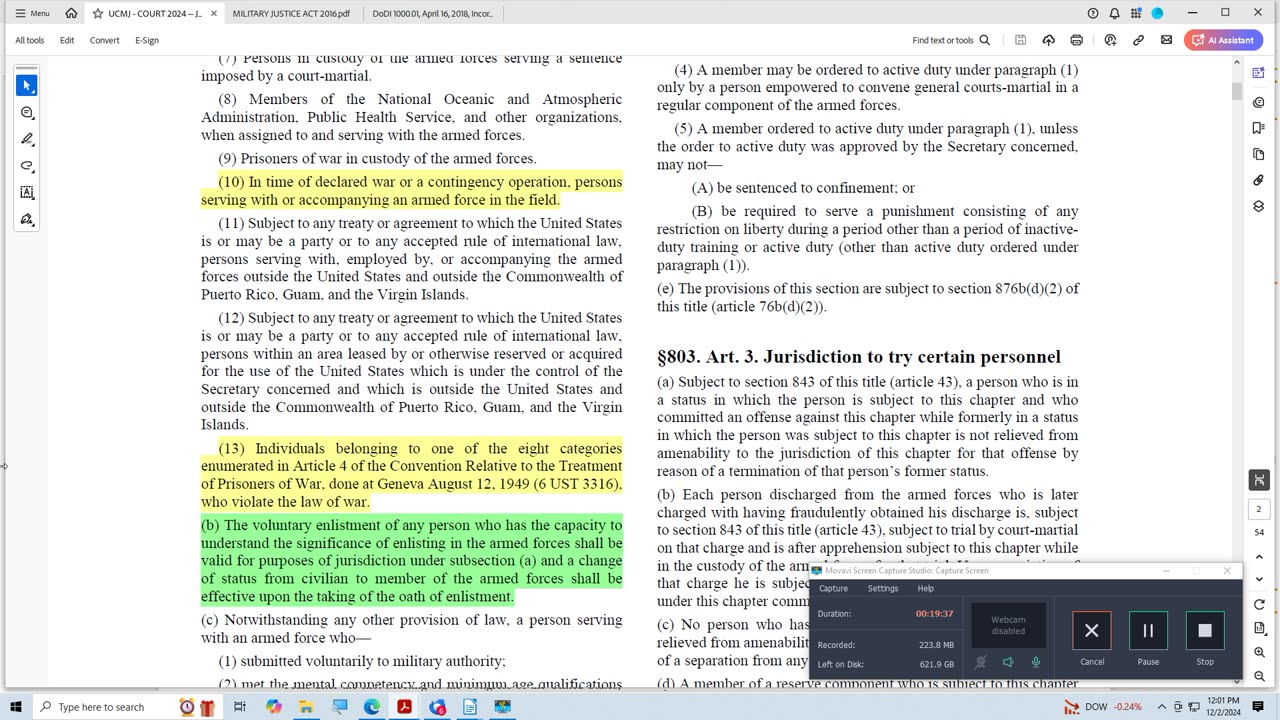Image resolution: width=1280 pixels, height=720 pixels.
Task: Go to next page with down chevron
Action: 1259,579
